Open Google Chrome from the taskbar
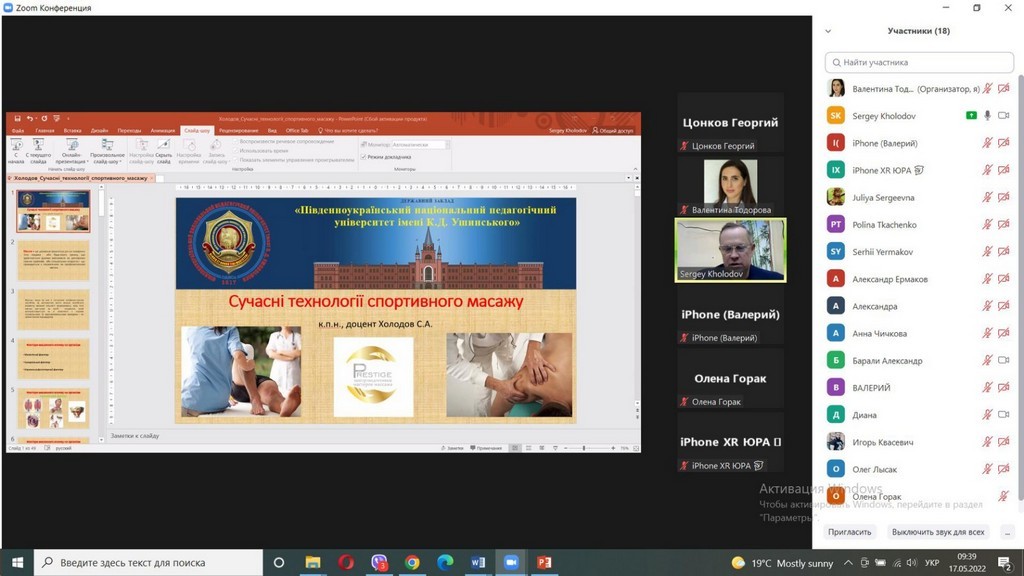The height and width of the screenshot is (576, 1024). tap(412, 562)
